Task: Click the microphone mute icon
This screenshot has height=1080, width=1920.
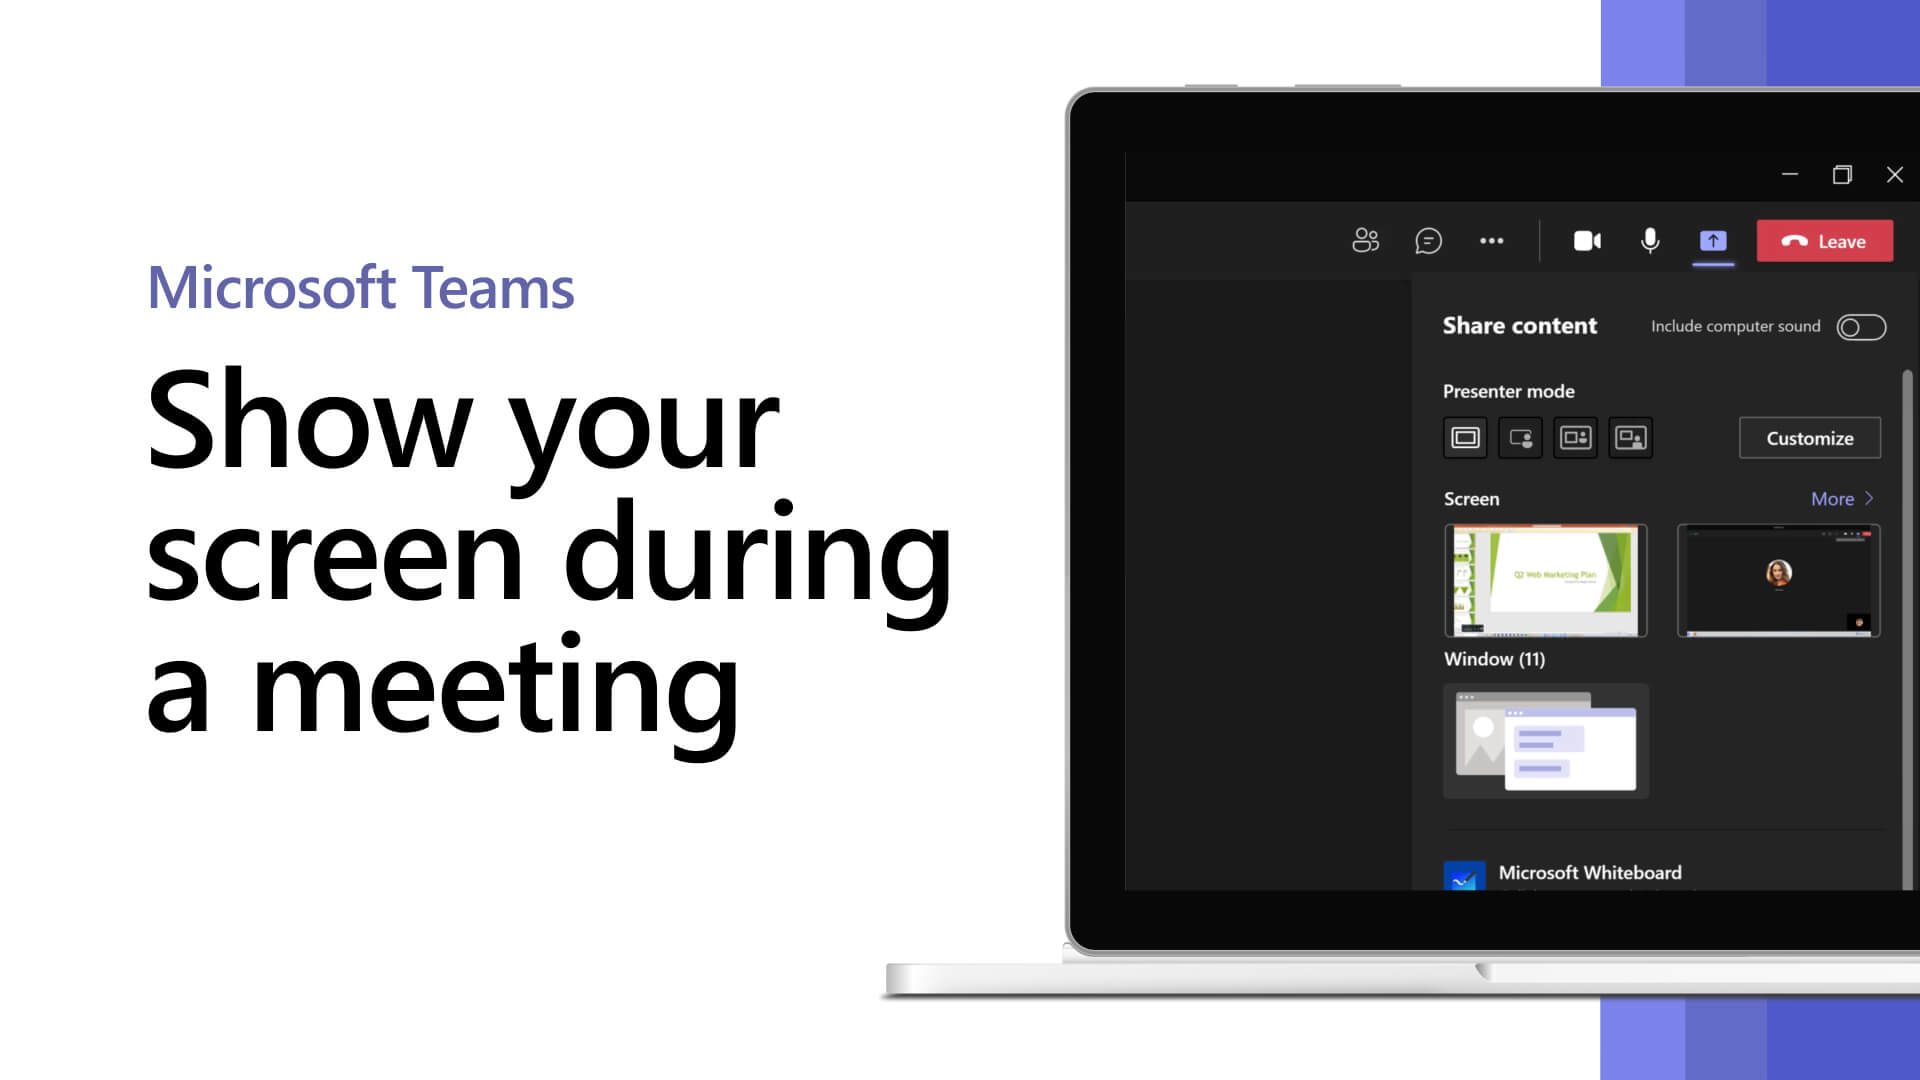Action: pyautogui.click(x=1650, y=241)
